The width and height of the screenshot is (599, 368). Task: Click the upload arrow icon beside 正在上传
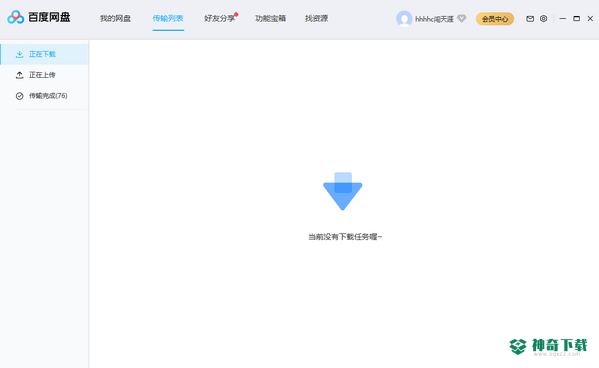pyautogui.click(x=19, y=75)
